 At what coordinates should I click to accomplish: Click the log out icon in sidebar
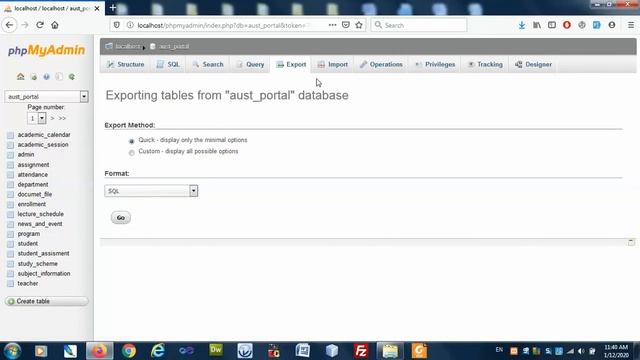click(x=33, y=77)
